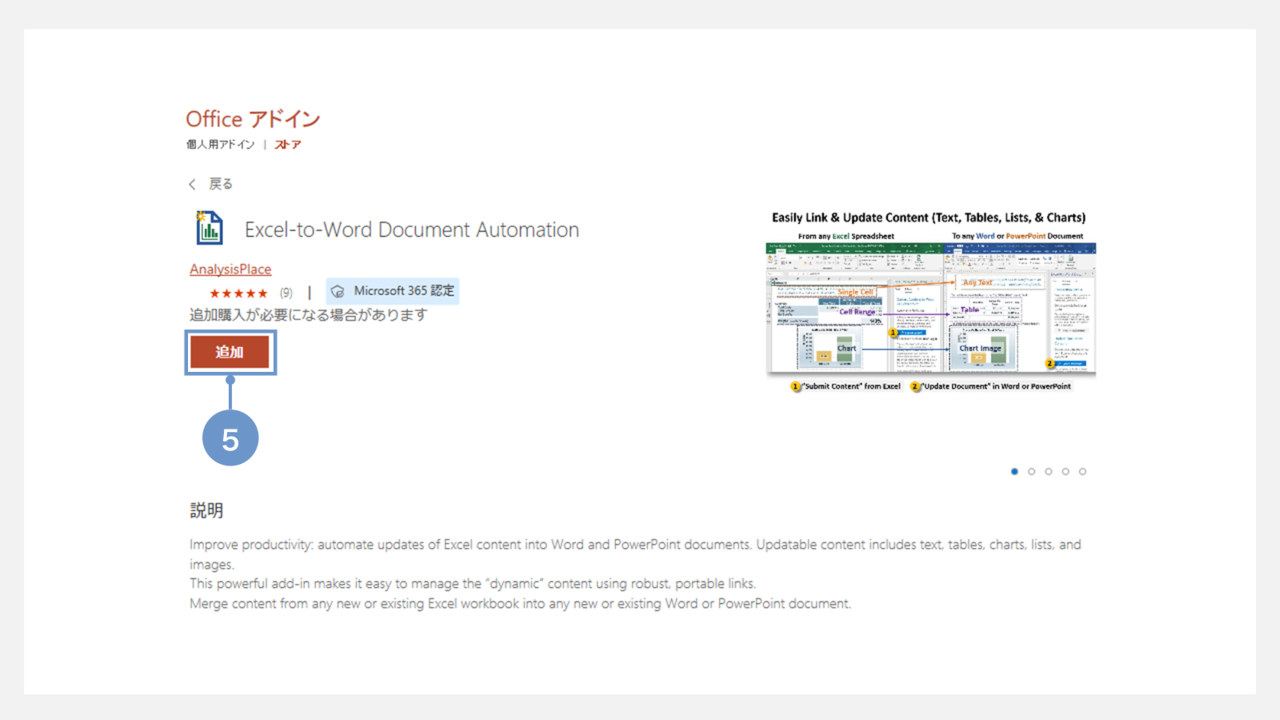Viewport: 1280px width, 720px height.
Task: Switch to the 個人用アドイン tab
Action: point(220,145)
